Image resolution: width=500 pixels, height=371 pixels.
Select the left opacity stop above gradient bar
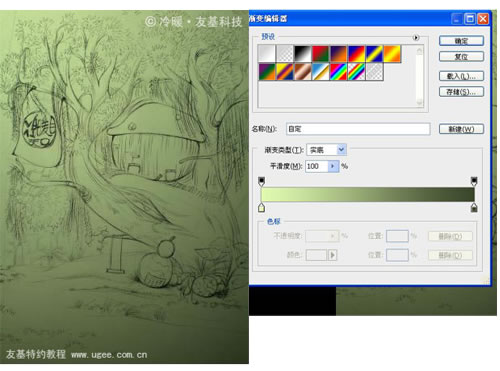click(262, 181)
